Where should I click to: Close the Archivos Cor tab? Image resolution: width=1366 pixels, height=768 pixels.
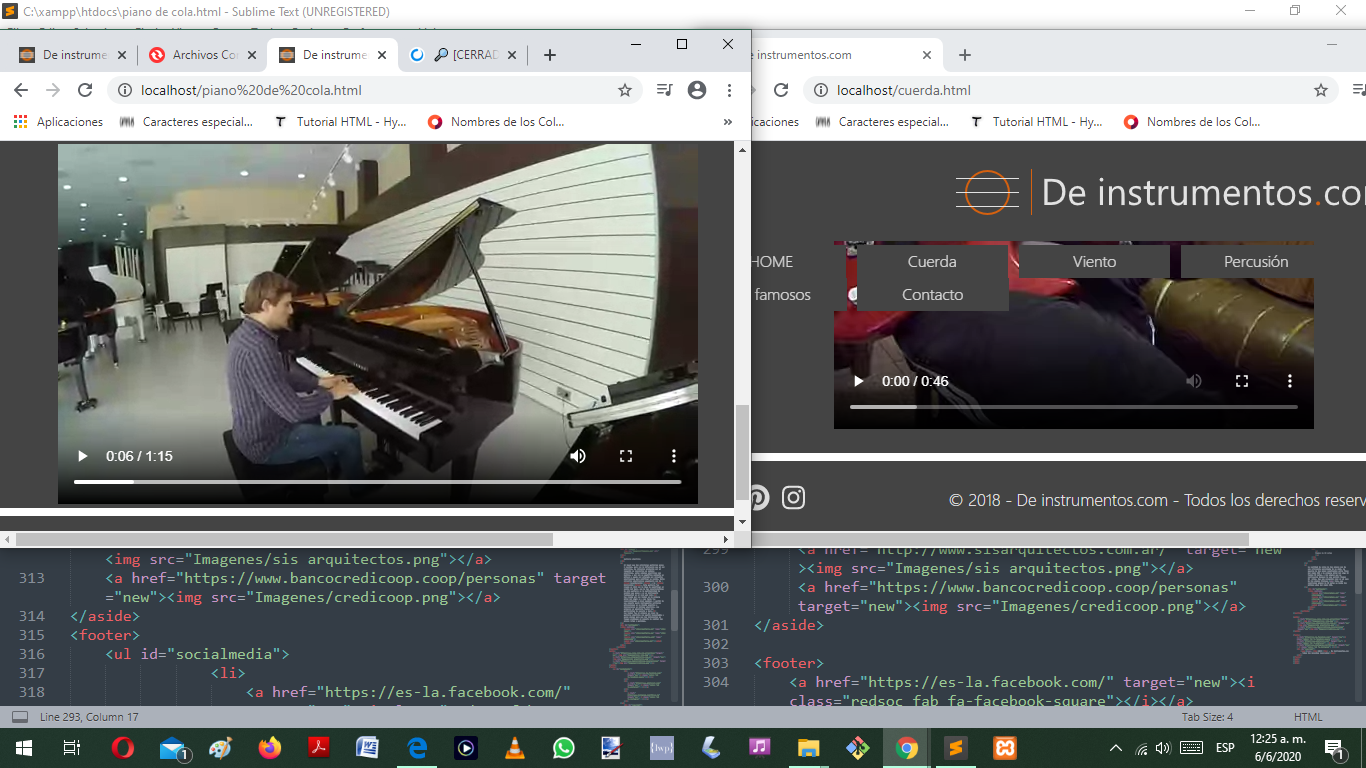pos(253,55)
